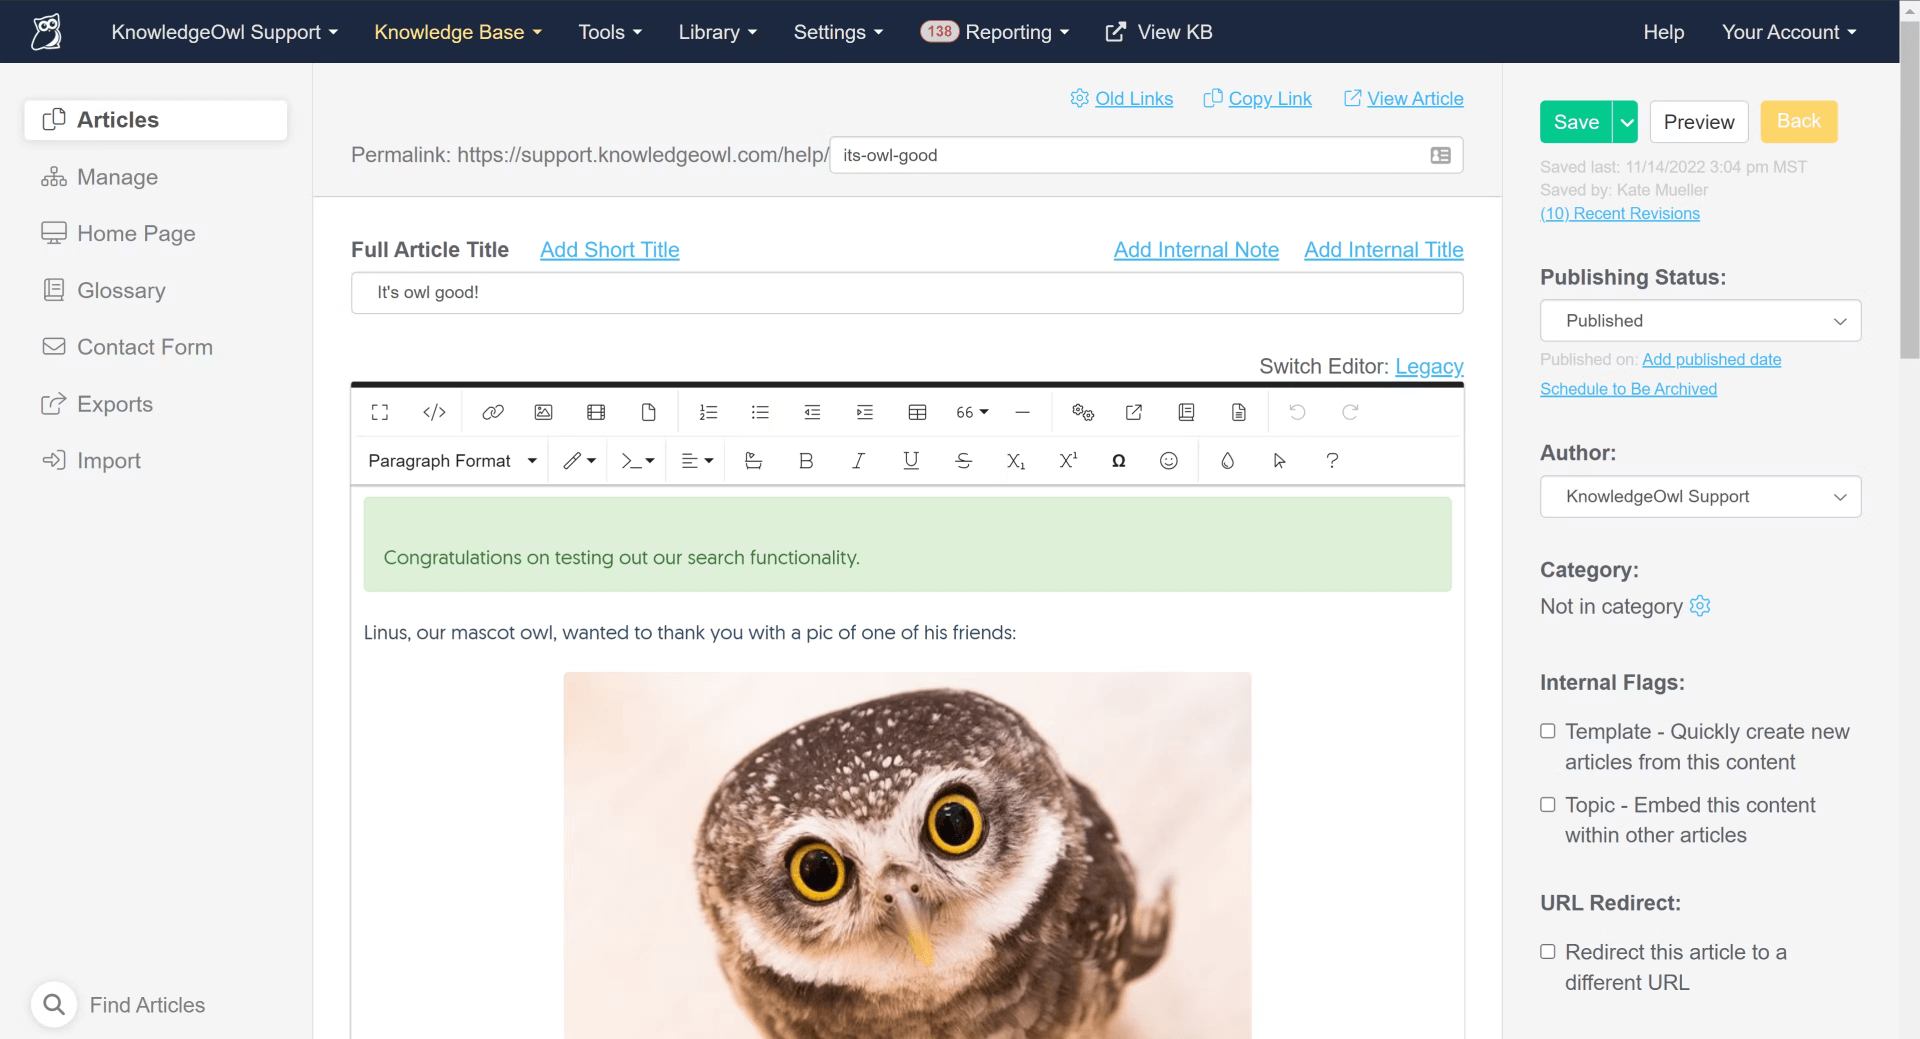Decrease indent in the editor
The width and height of the screenshot is (1920, 1039).
click(x=812, y=412)
